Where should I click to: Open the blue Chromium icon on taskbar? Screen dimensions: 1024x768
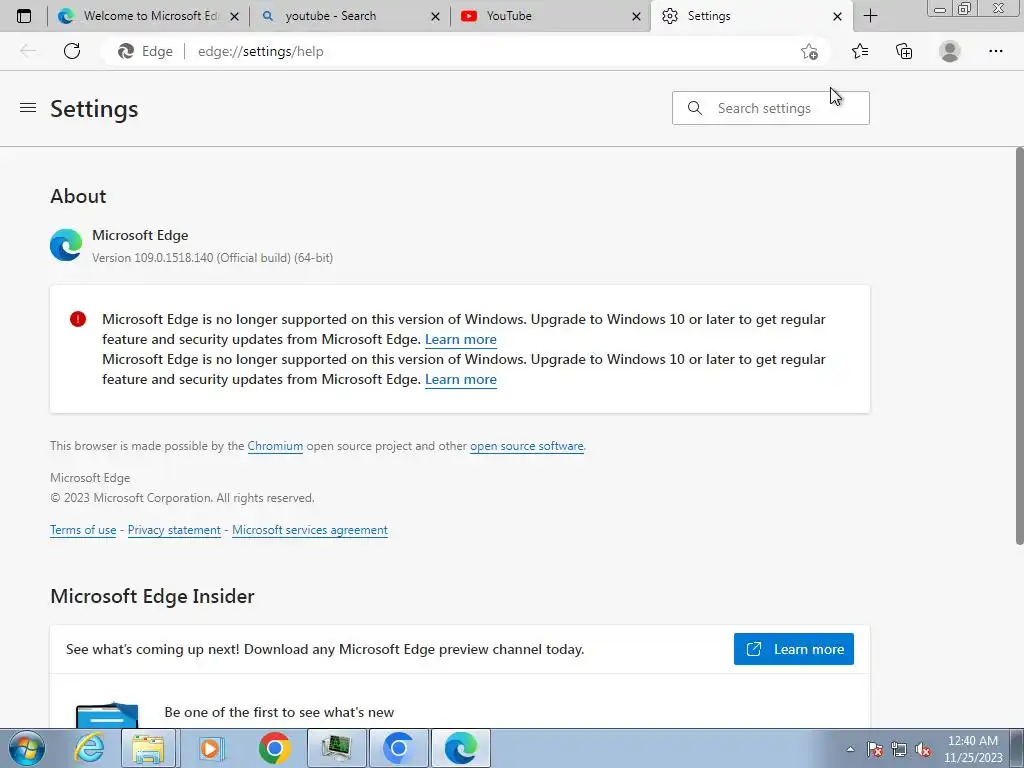pos(399,748)
